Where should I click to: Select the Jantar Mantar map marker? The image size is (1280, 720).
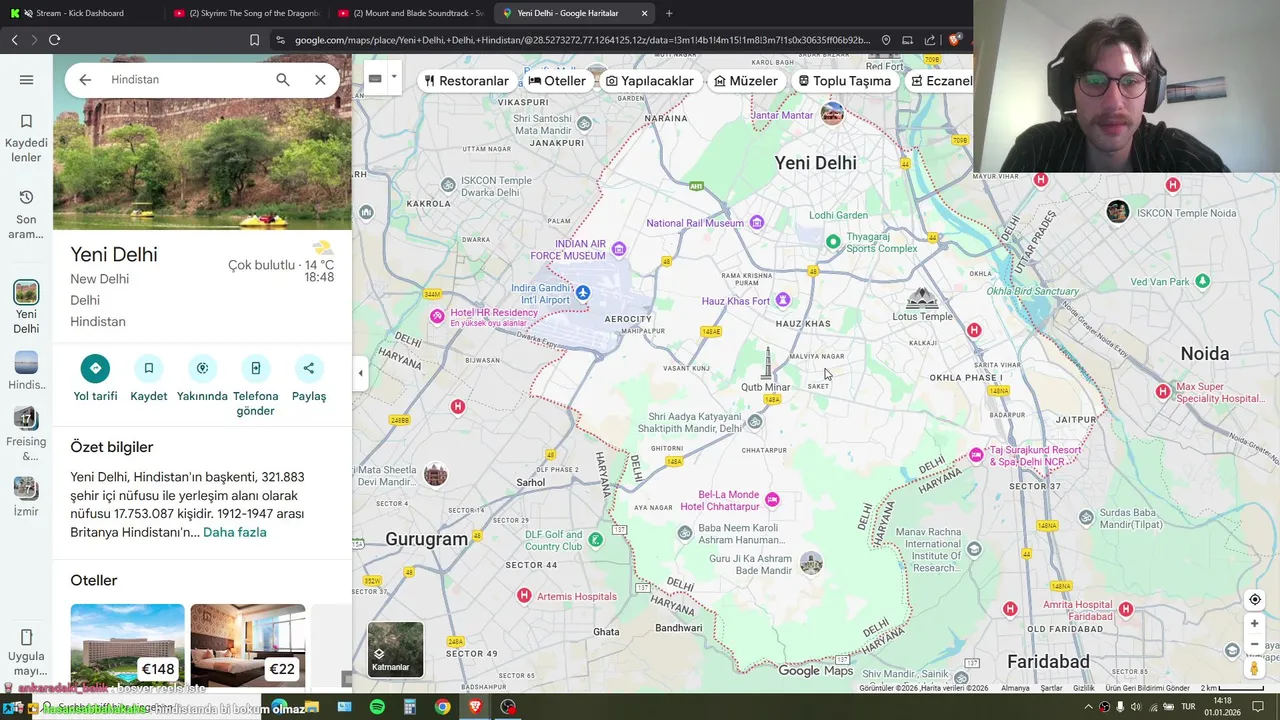tap(832, 114)
